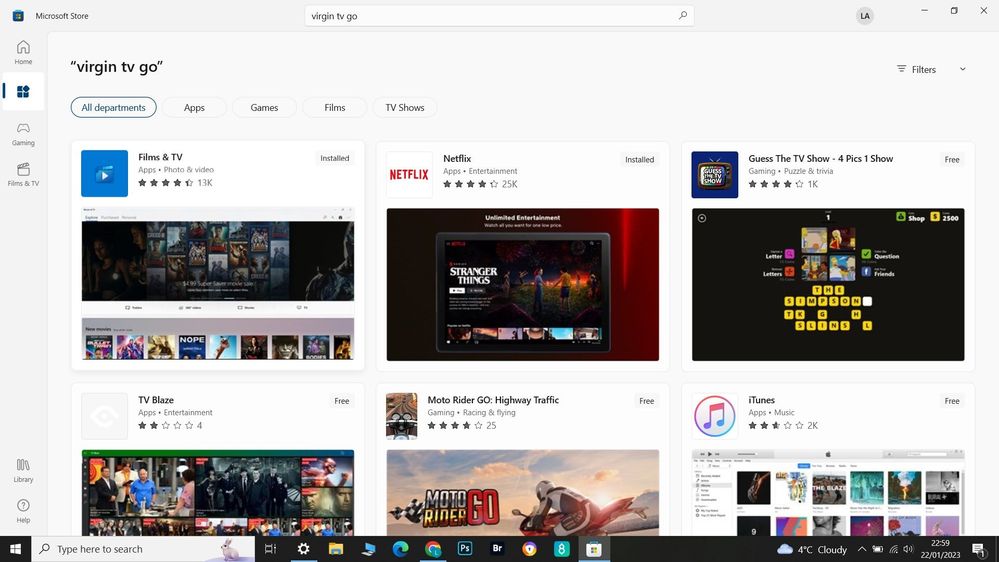The height and width of the screenshot is (562, 999).
Task: Click Free badge on iTunes
Action: coord(952,401)
